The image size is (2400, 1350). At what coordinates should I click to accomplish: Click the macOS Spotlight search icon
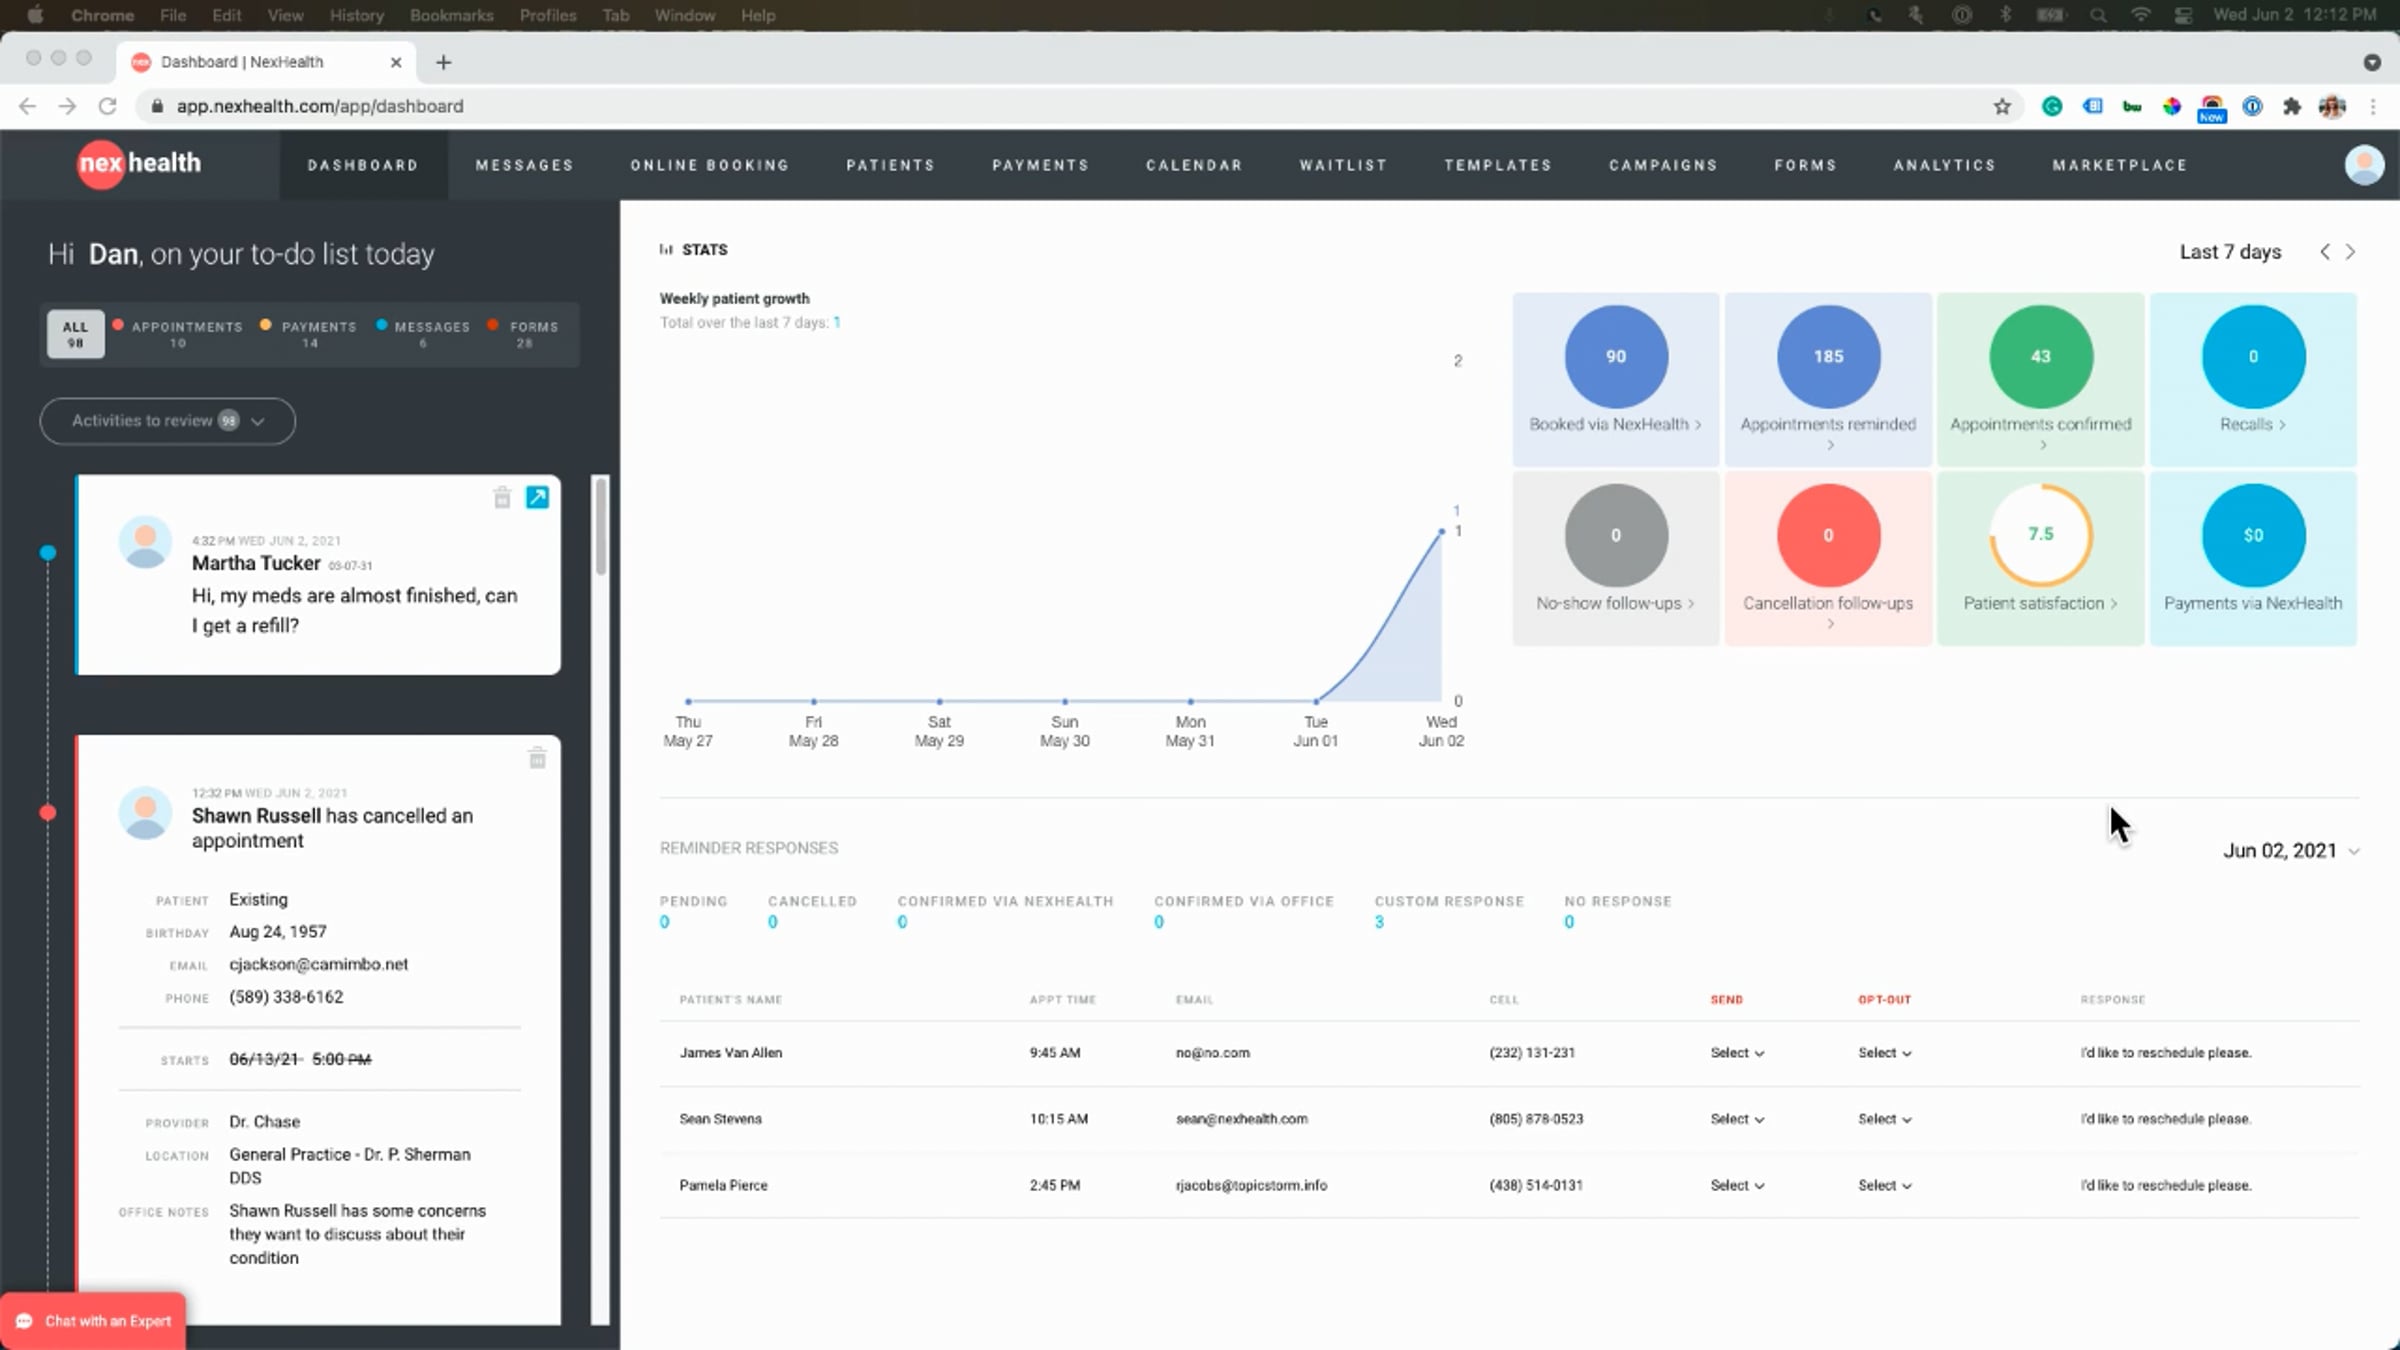[2099, 15]
